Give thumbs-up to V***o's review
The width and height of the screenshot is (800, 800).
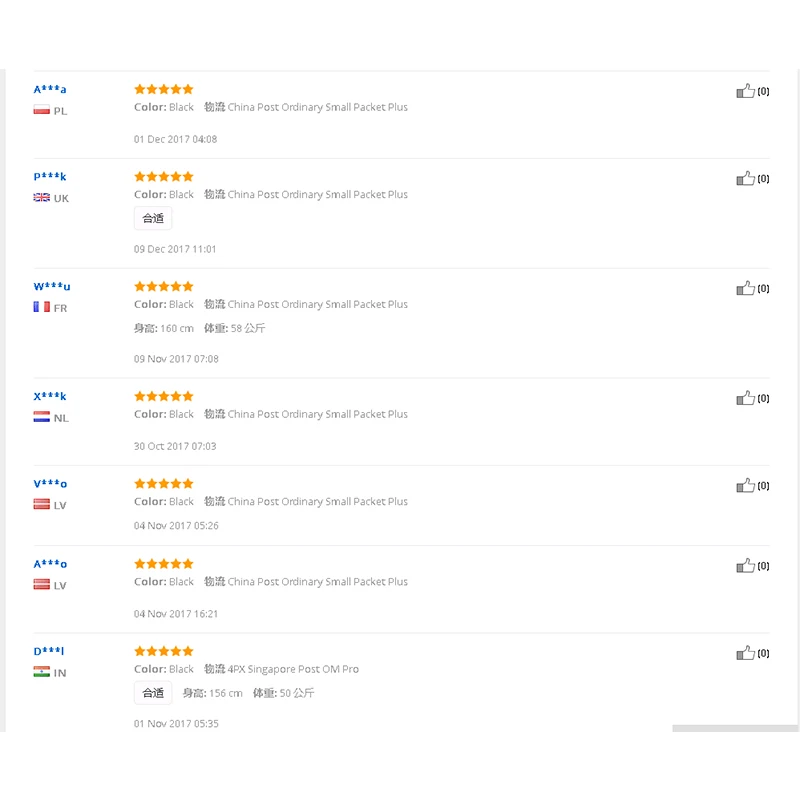pyautogui.click(x=745, y=486)
